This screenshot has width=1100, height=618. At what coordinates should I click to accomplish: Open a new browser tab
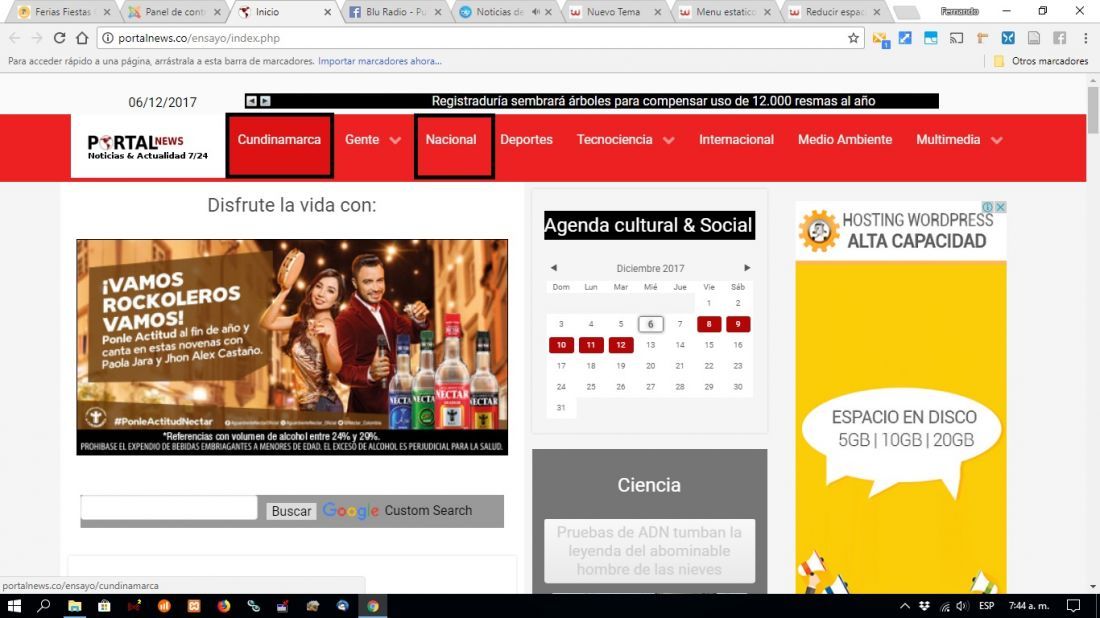pyautogui.click(x=906, y=13)
